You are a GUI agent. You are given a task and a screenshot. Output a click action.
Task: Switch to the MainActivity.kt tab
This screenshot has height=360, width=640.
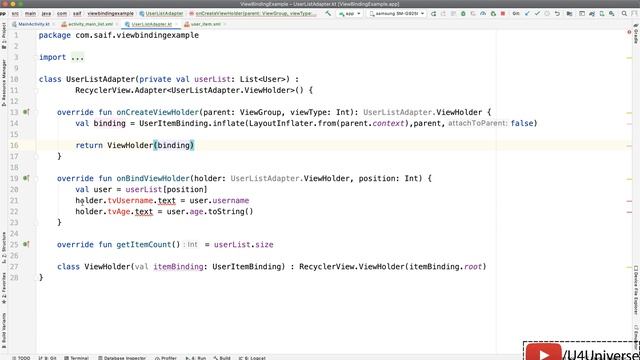pos(33,24)
